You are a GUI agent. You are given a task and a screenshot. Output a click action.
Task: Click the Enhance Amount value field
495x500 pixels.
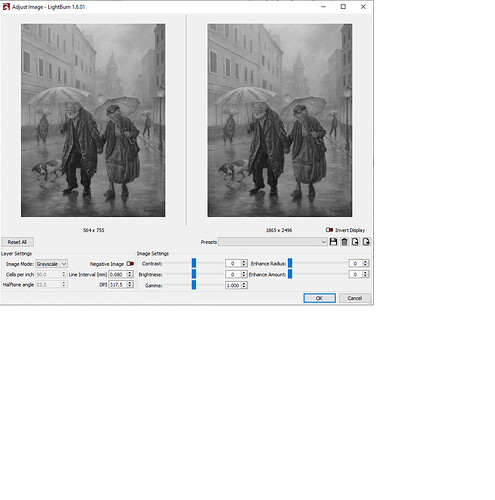pos(355,274)
